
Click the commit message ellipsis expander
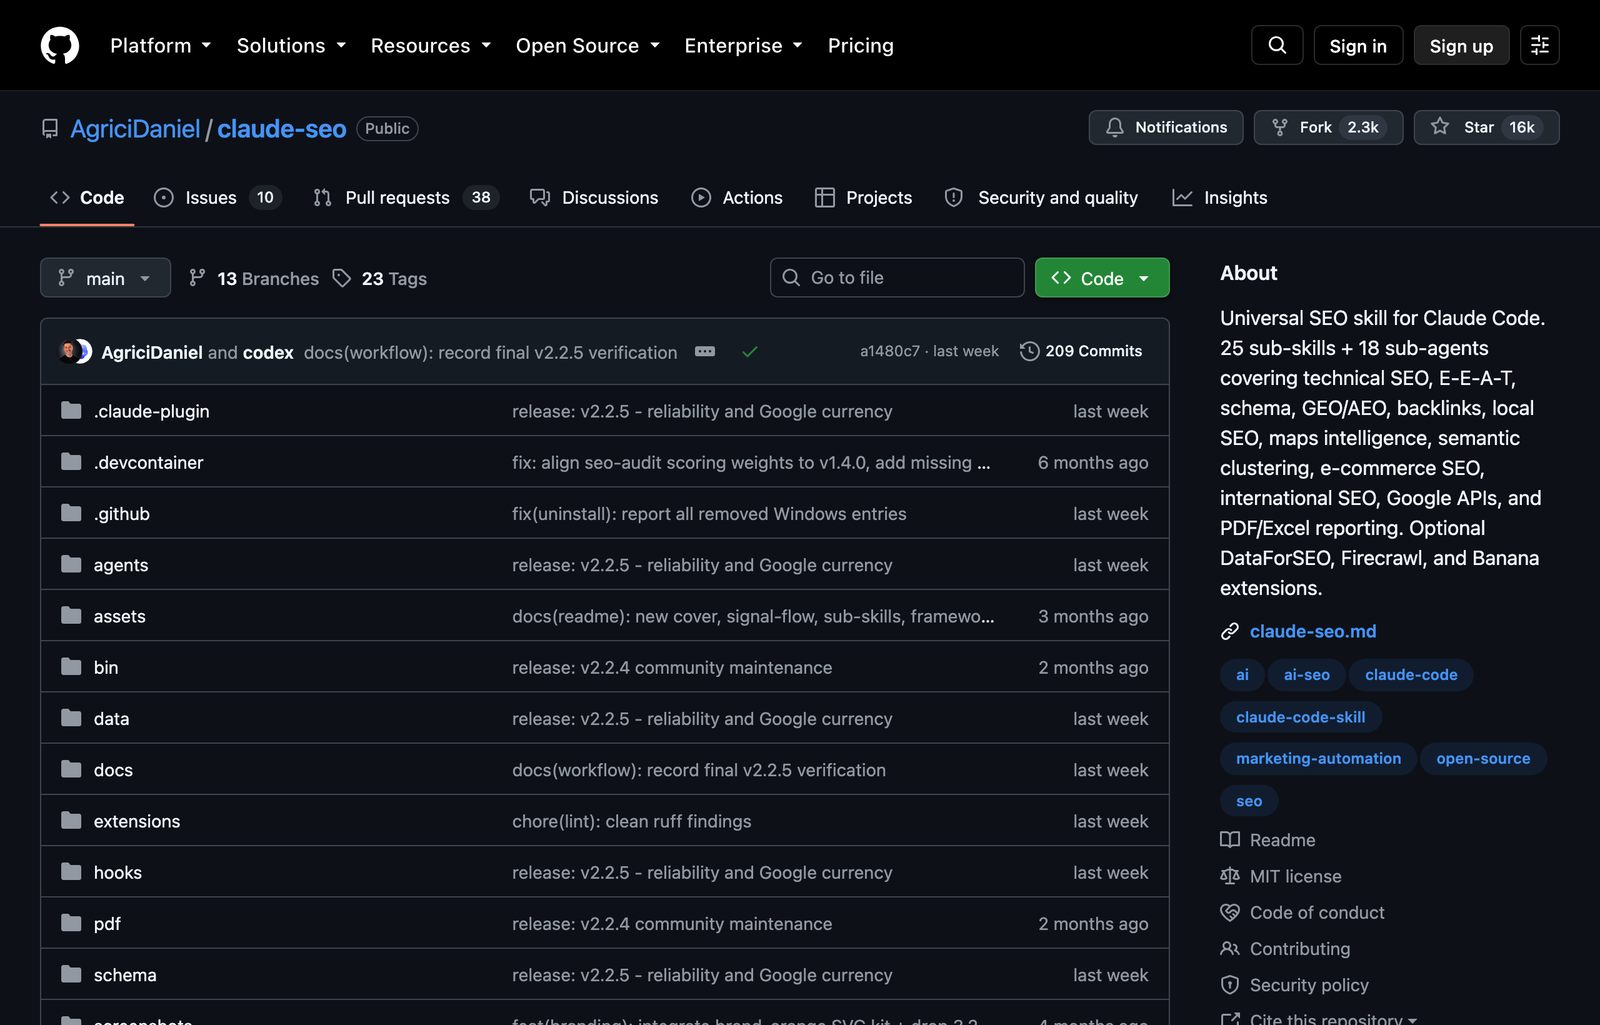pyautogui.click(x=705, y=351)
